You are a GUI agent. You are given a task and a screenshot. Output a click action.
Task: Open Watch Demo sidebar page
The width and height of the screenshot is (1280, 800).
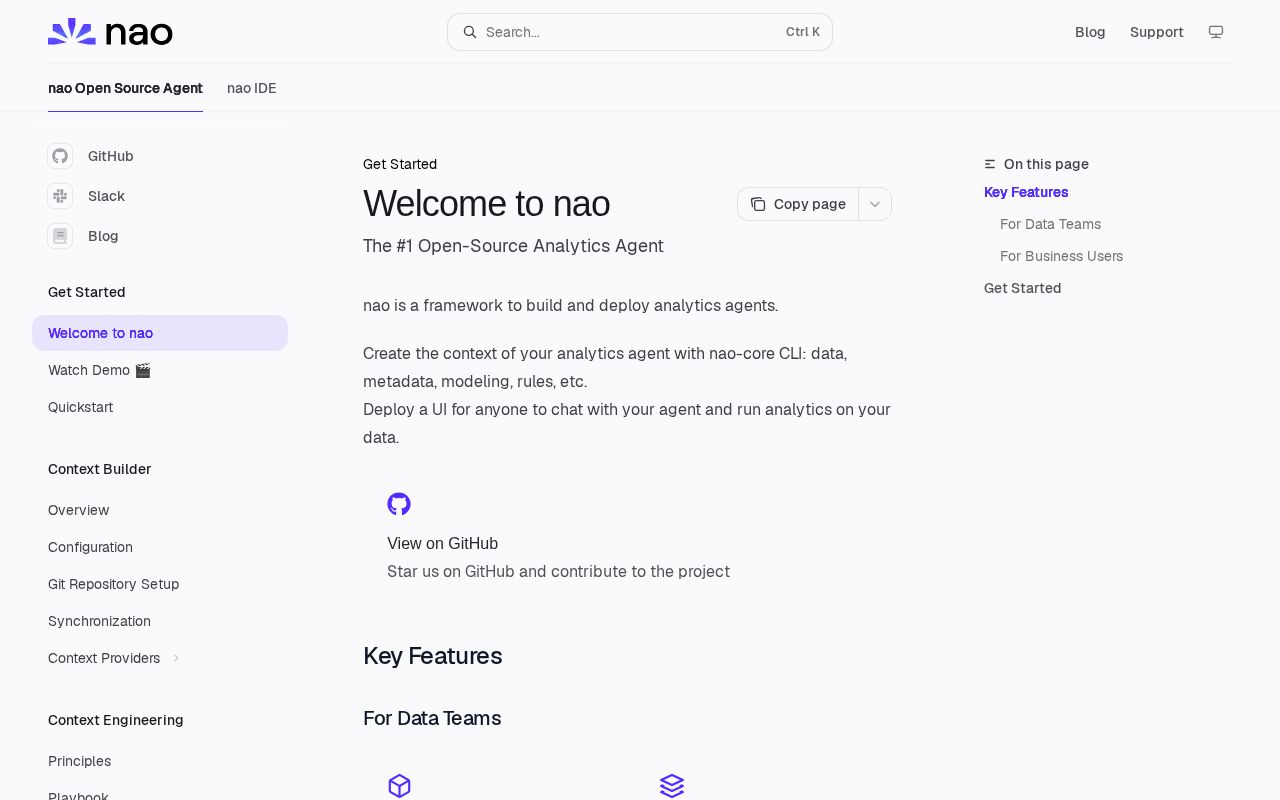160,370
